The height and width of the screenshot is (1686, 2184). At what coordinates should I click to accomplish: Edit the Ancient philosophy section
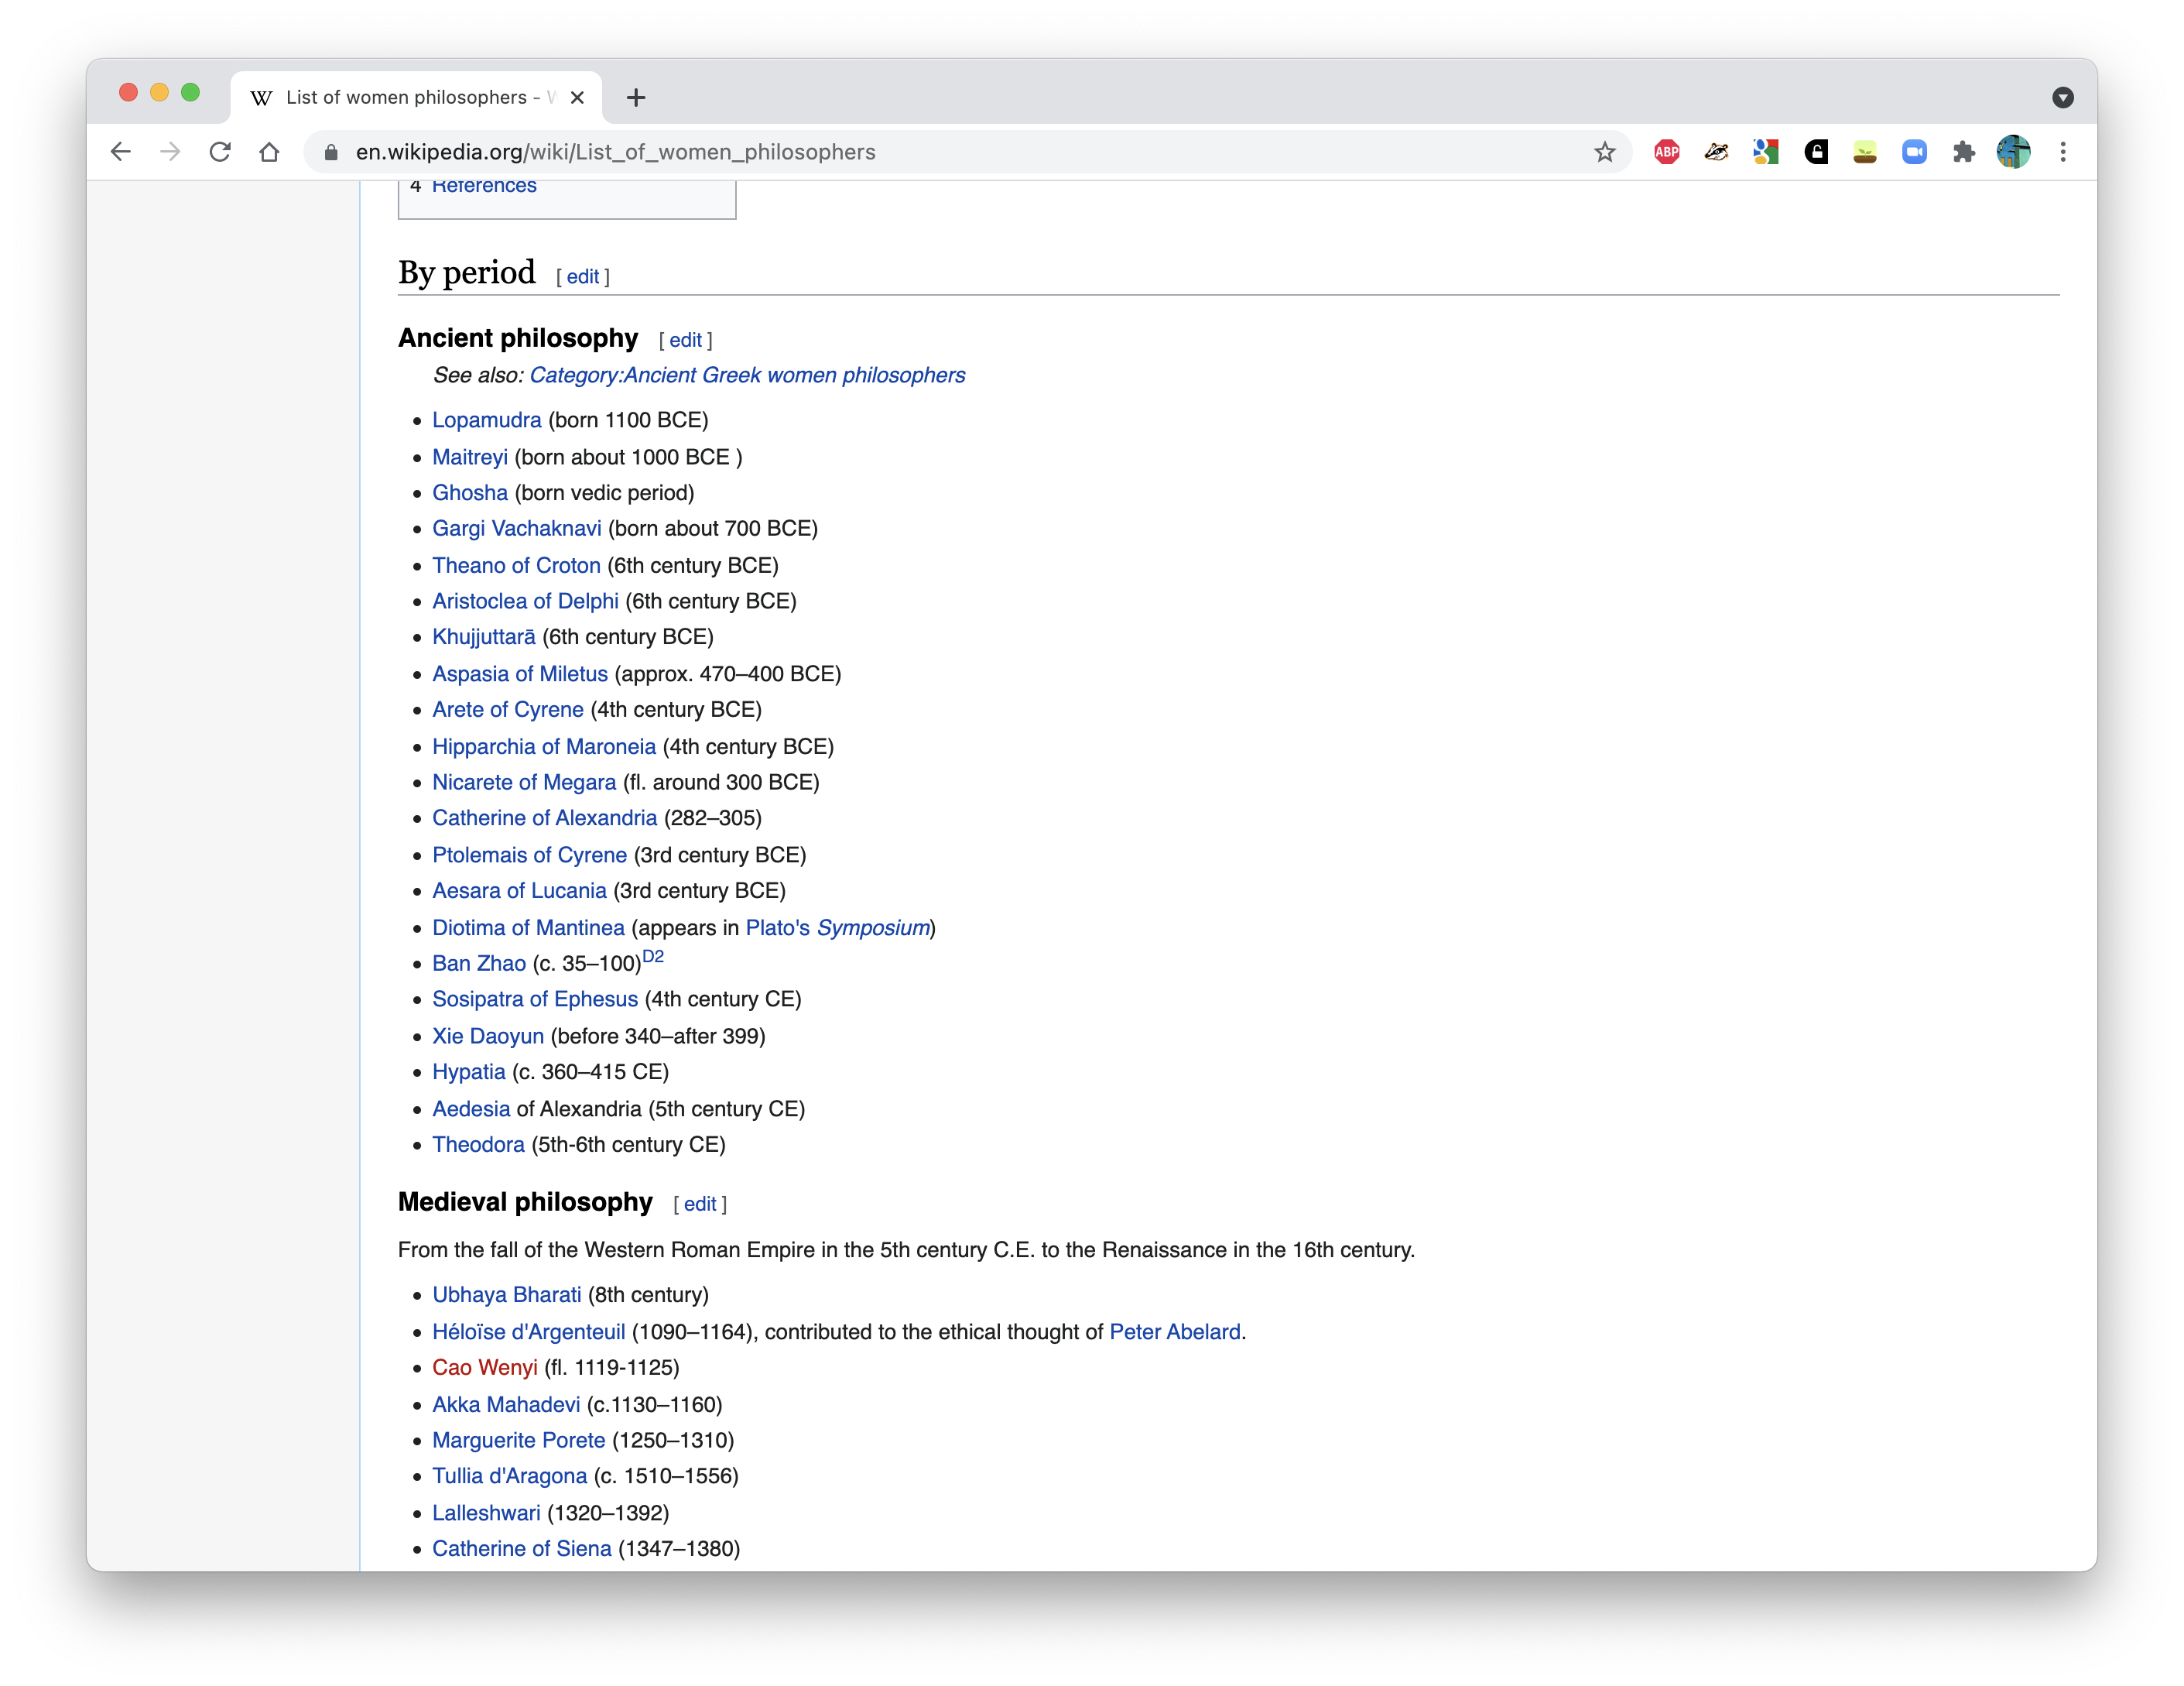click(x=685, y=340)
